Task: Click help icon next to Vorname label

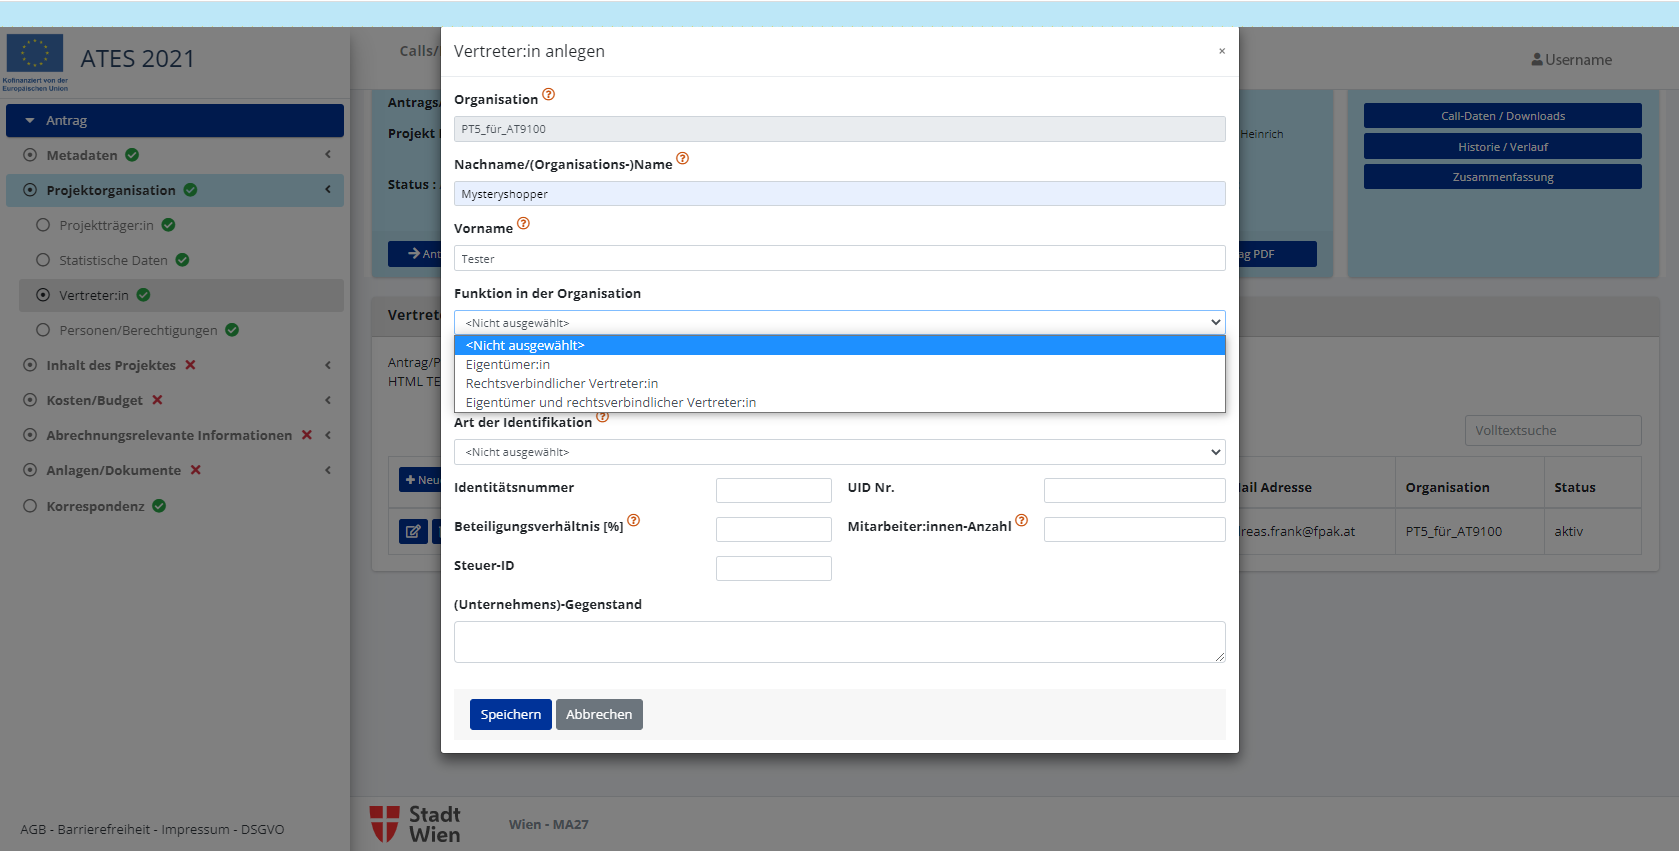Action: coord(523,224)
